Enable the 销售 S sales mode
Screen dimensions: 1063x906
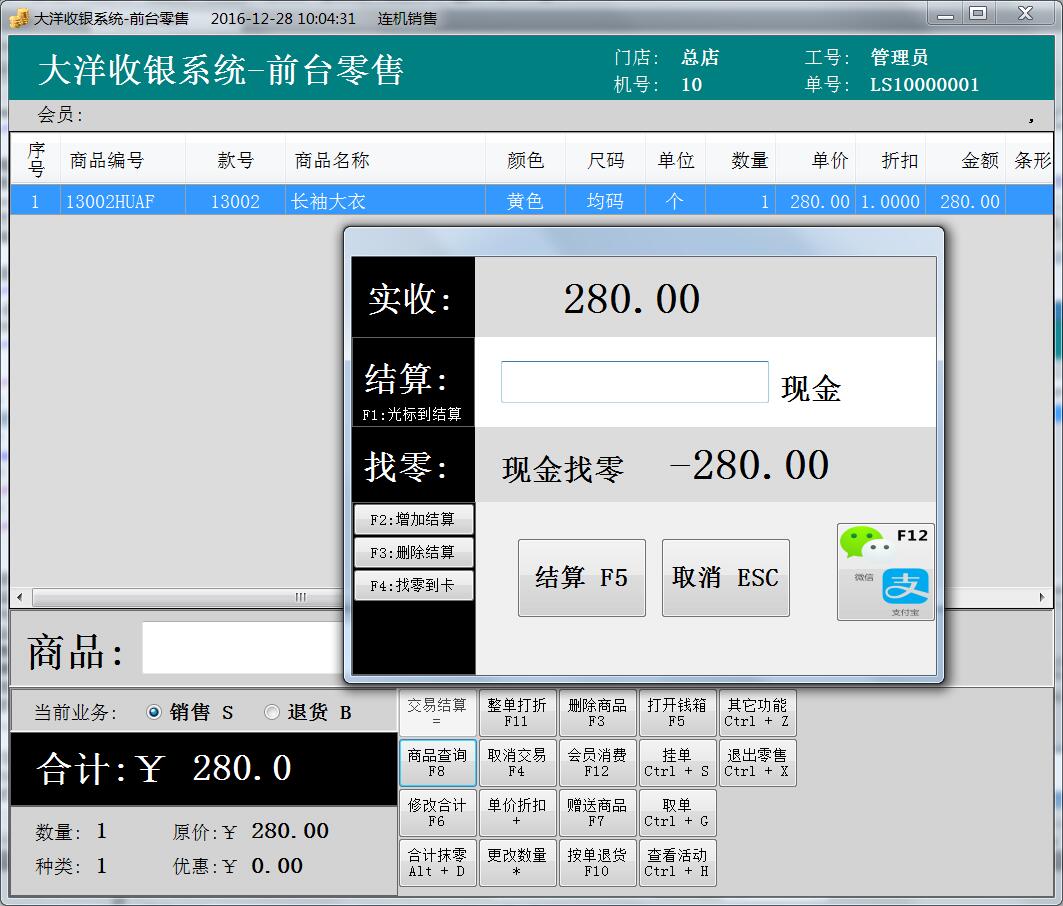click(153, 711)
